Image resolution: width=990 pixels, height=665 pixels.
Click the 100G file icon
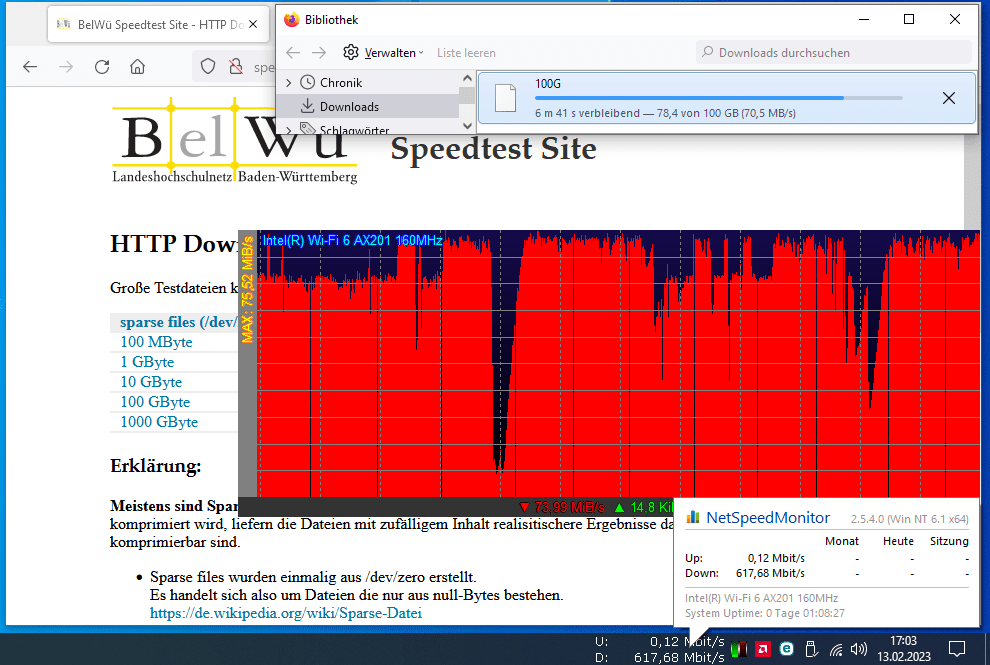coord(505,98)
